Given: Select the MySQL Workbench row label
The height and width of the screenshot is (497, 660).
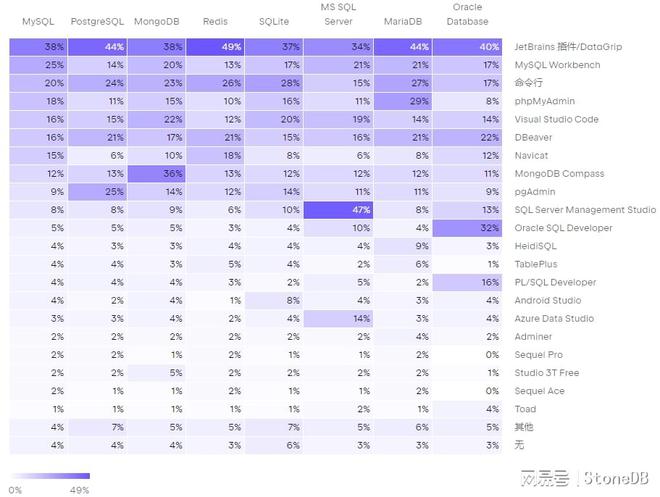Looking at the screenshot, I should [557, 65].
